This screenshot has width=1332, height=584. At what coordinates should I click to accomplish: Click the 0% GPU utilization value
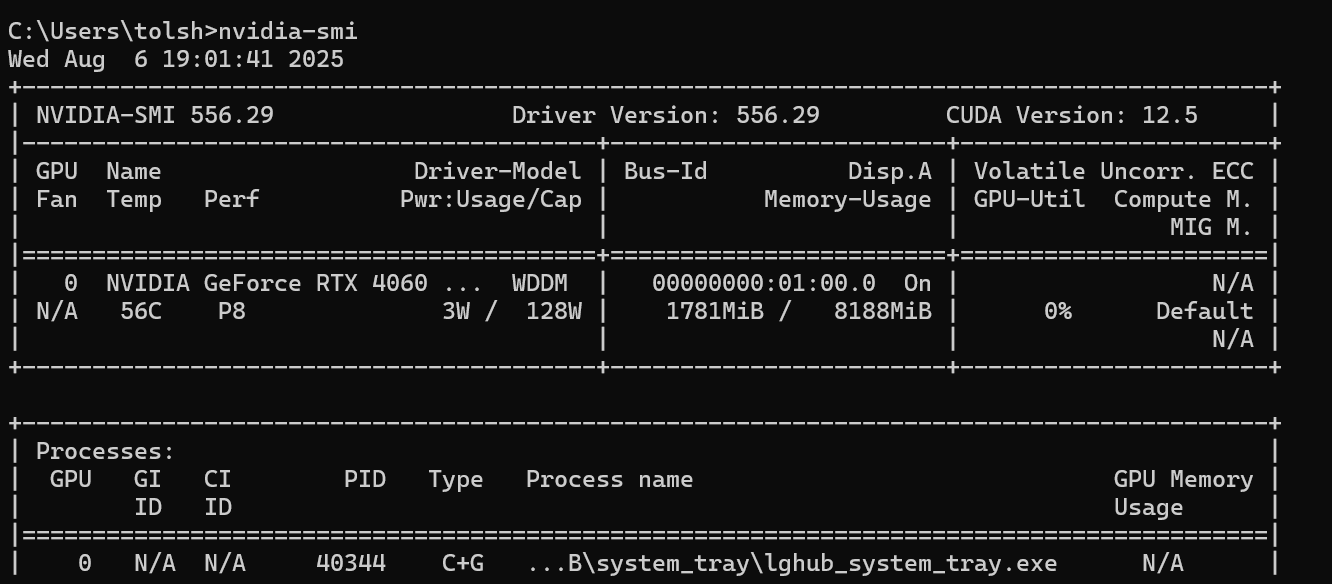pyautogui.click(x=1058, y=311)
